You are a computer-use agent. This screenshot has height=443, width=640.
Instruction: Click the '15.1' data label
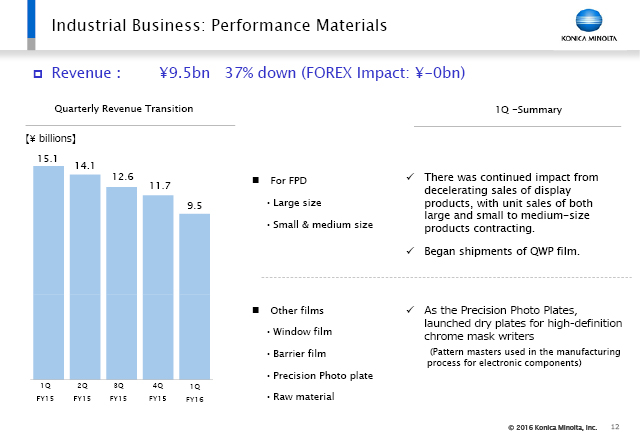point(48,159)
